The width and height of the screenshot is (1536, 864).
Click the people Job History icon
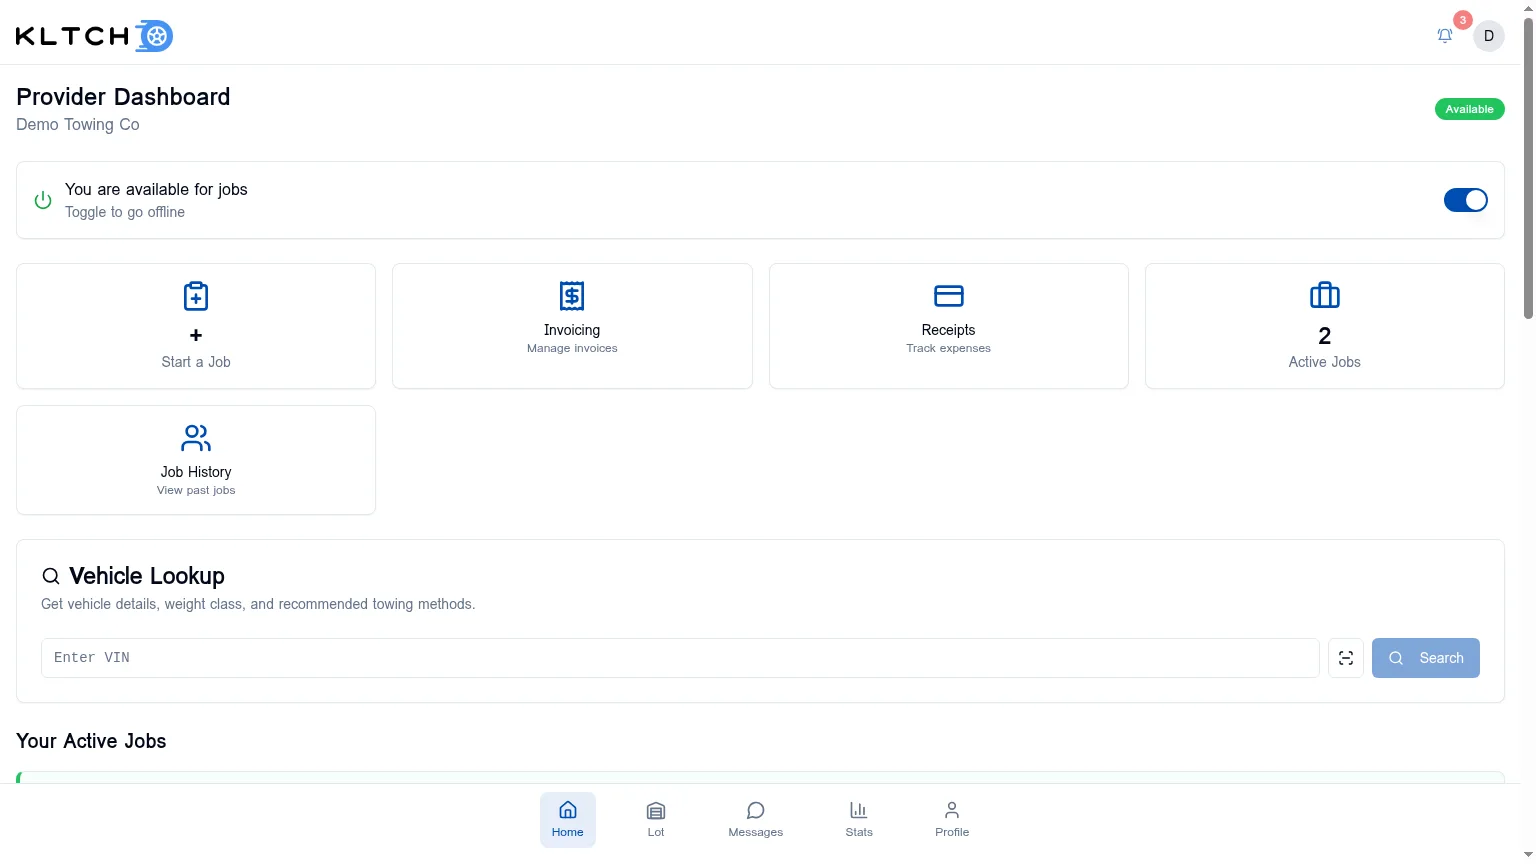point(196,438)
